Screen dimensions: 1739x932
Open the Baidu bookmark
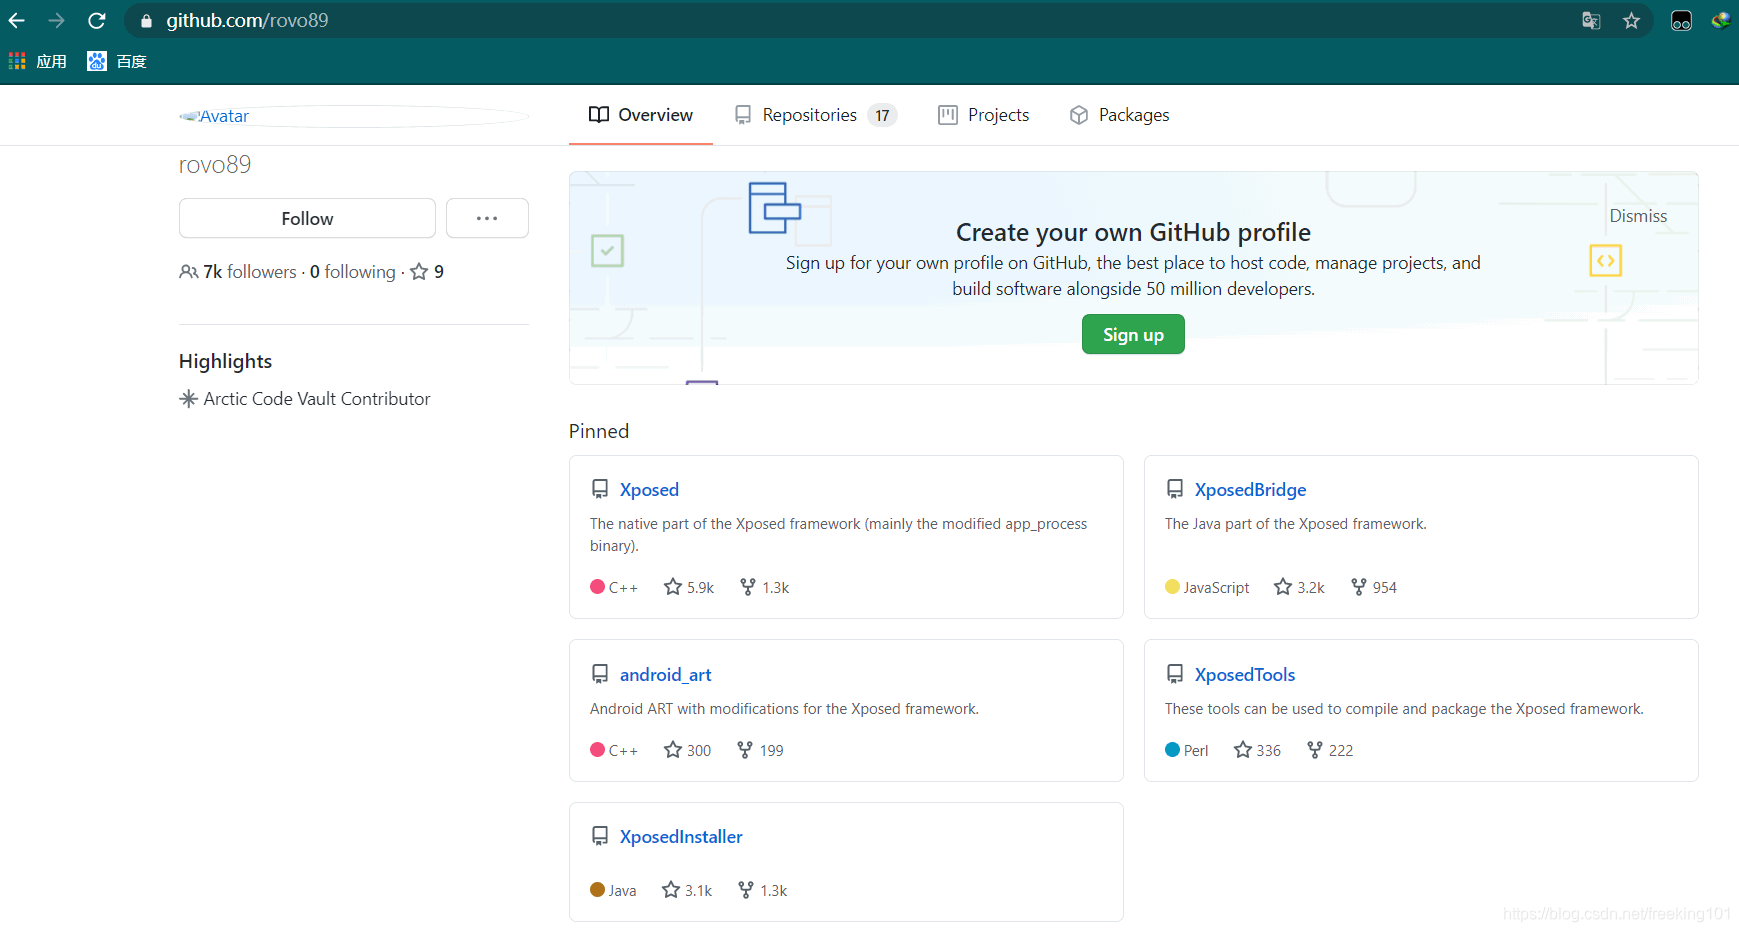point(117,61)
